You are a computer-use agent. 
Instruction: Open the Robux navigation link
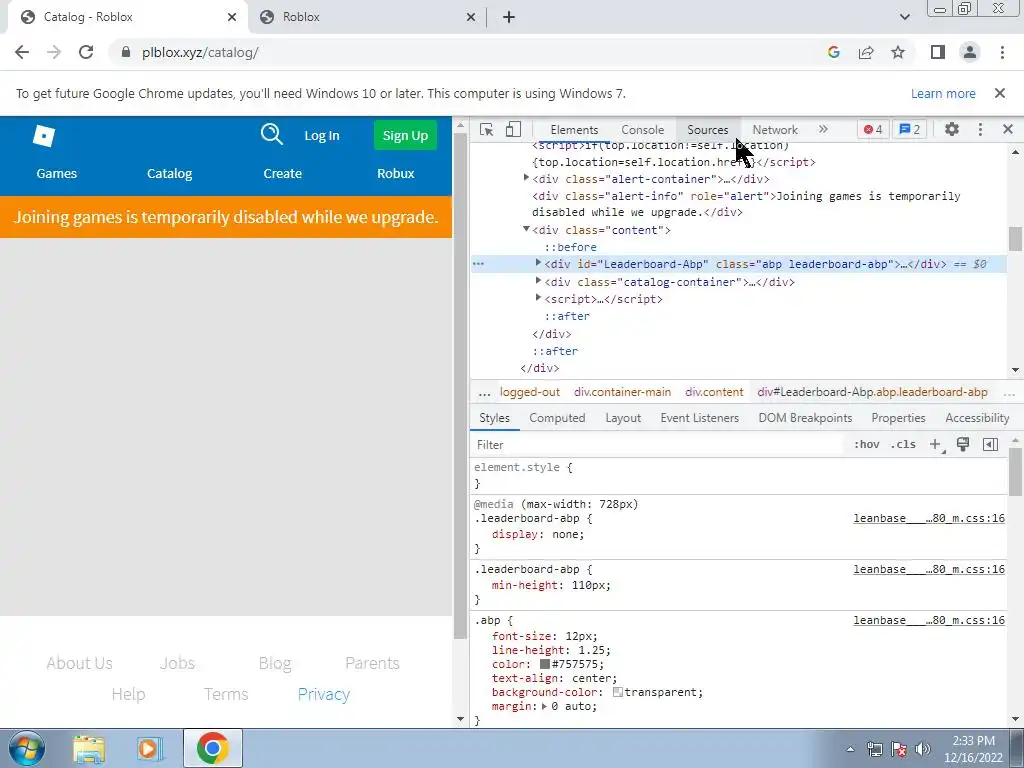[396, 174]
